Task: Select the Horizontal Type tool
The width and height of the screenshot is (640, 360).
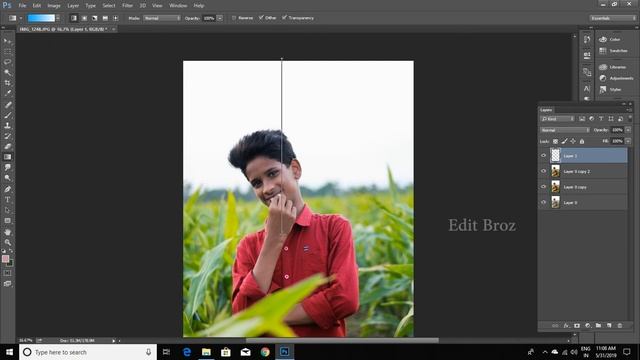Action: 7,200
